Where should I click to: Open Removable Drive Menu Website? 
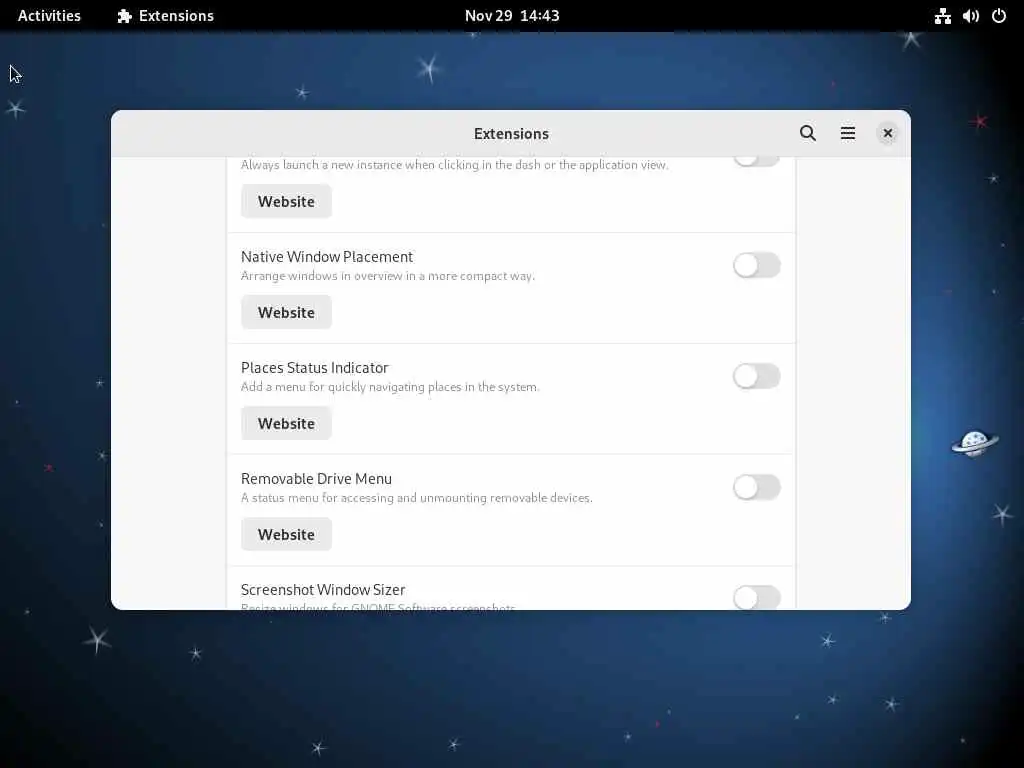(286, 534)
